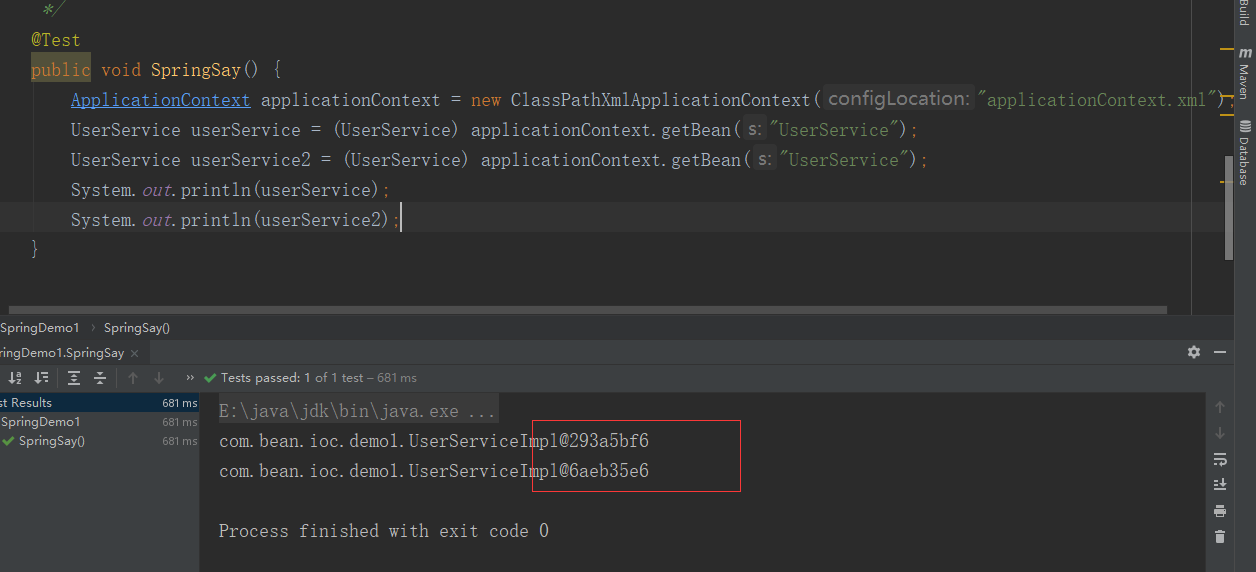Click println(userService) line
The image size is (1256, 572).
(231, 190)
